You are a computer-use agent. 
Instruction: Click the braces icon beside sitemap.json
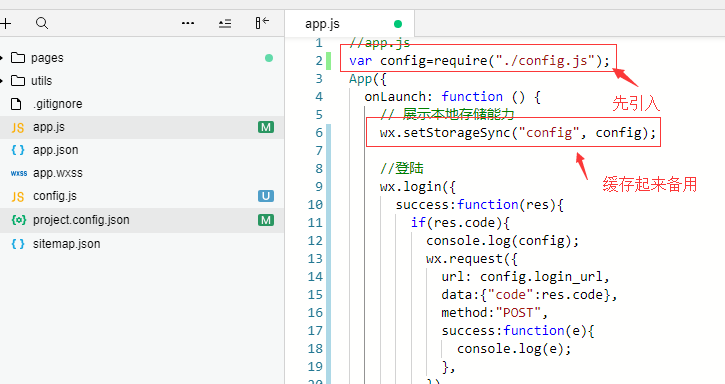click(x=18, y=244)
